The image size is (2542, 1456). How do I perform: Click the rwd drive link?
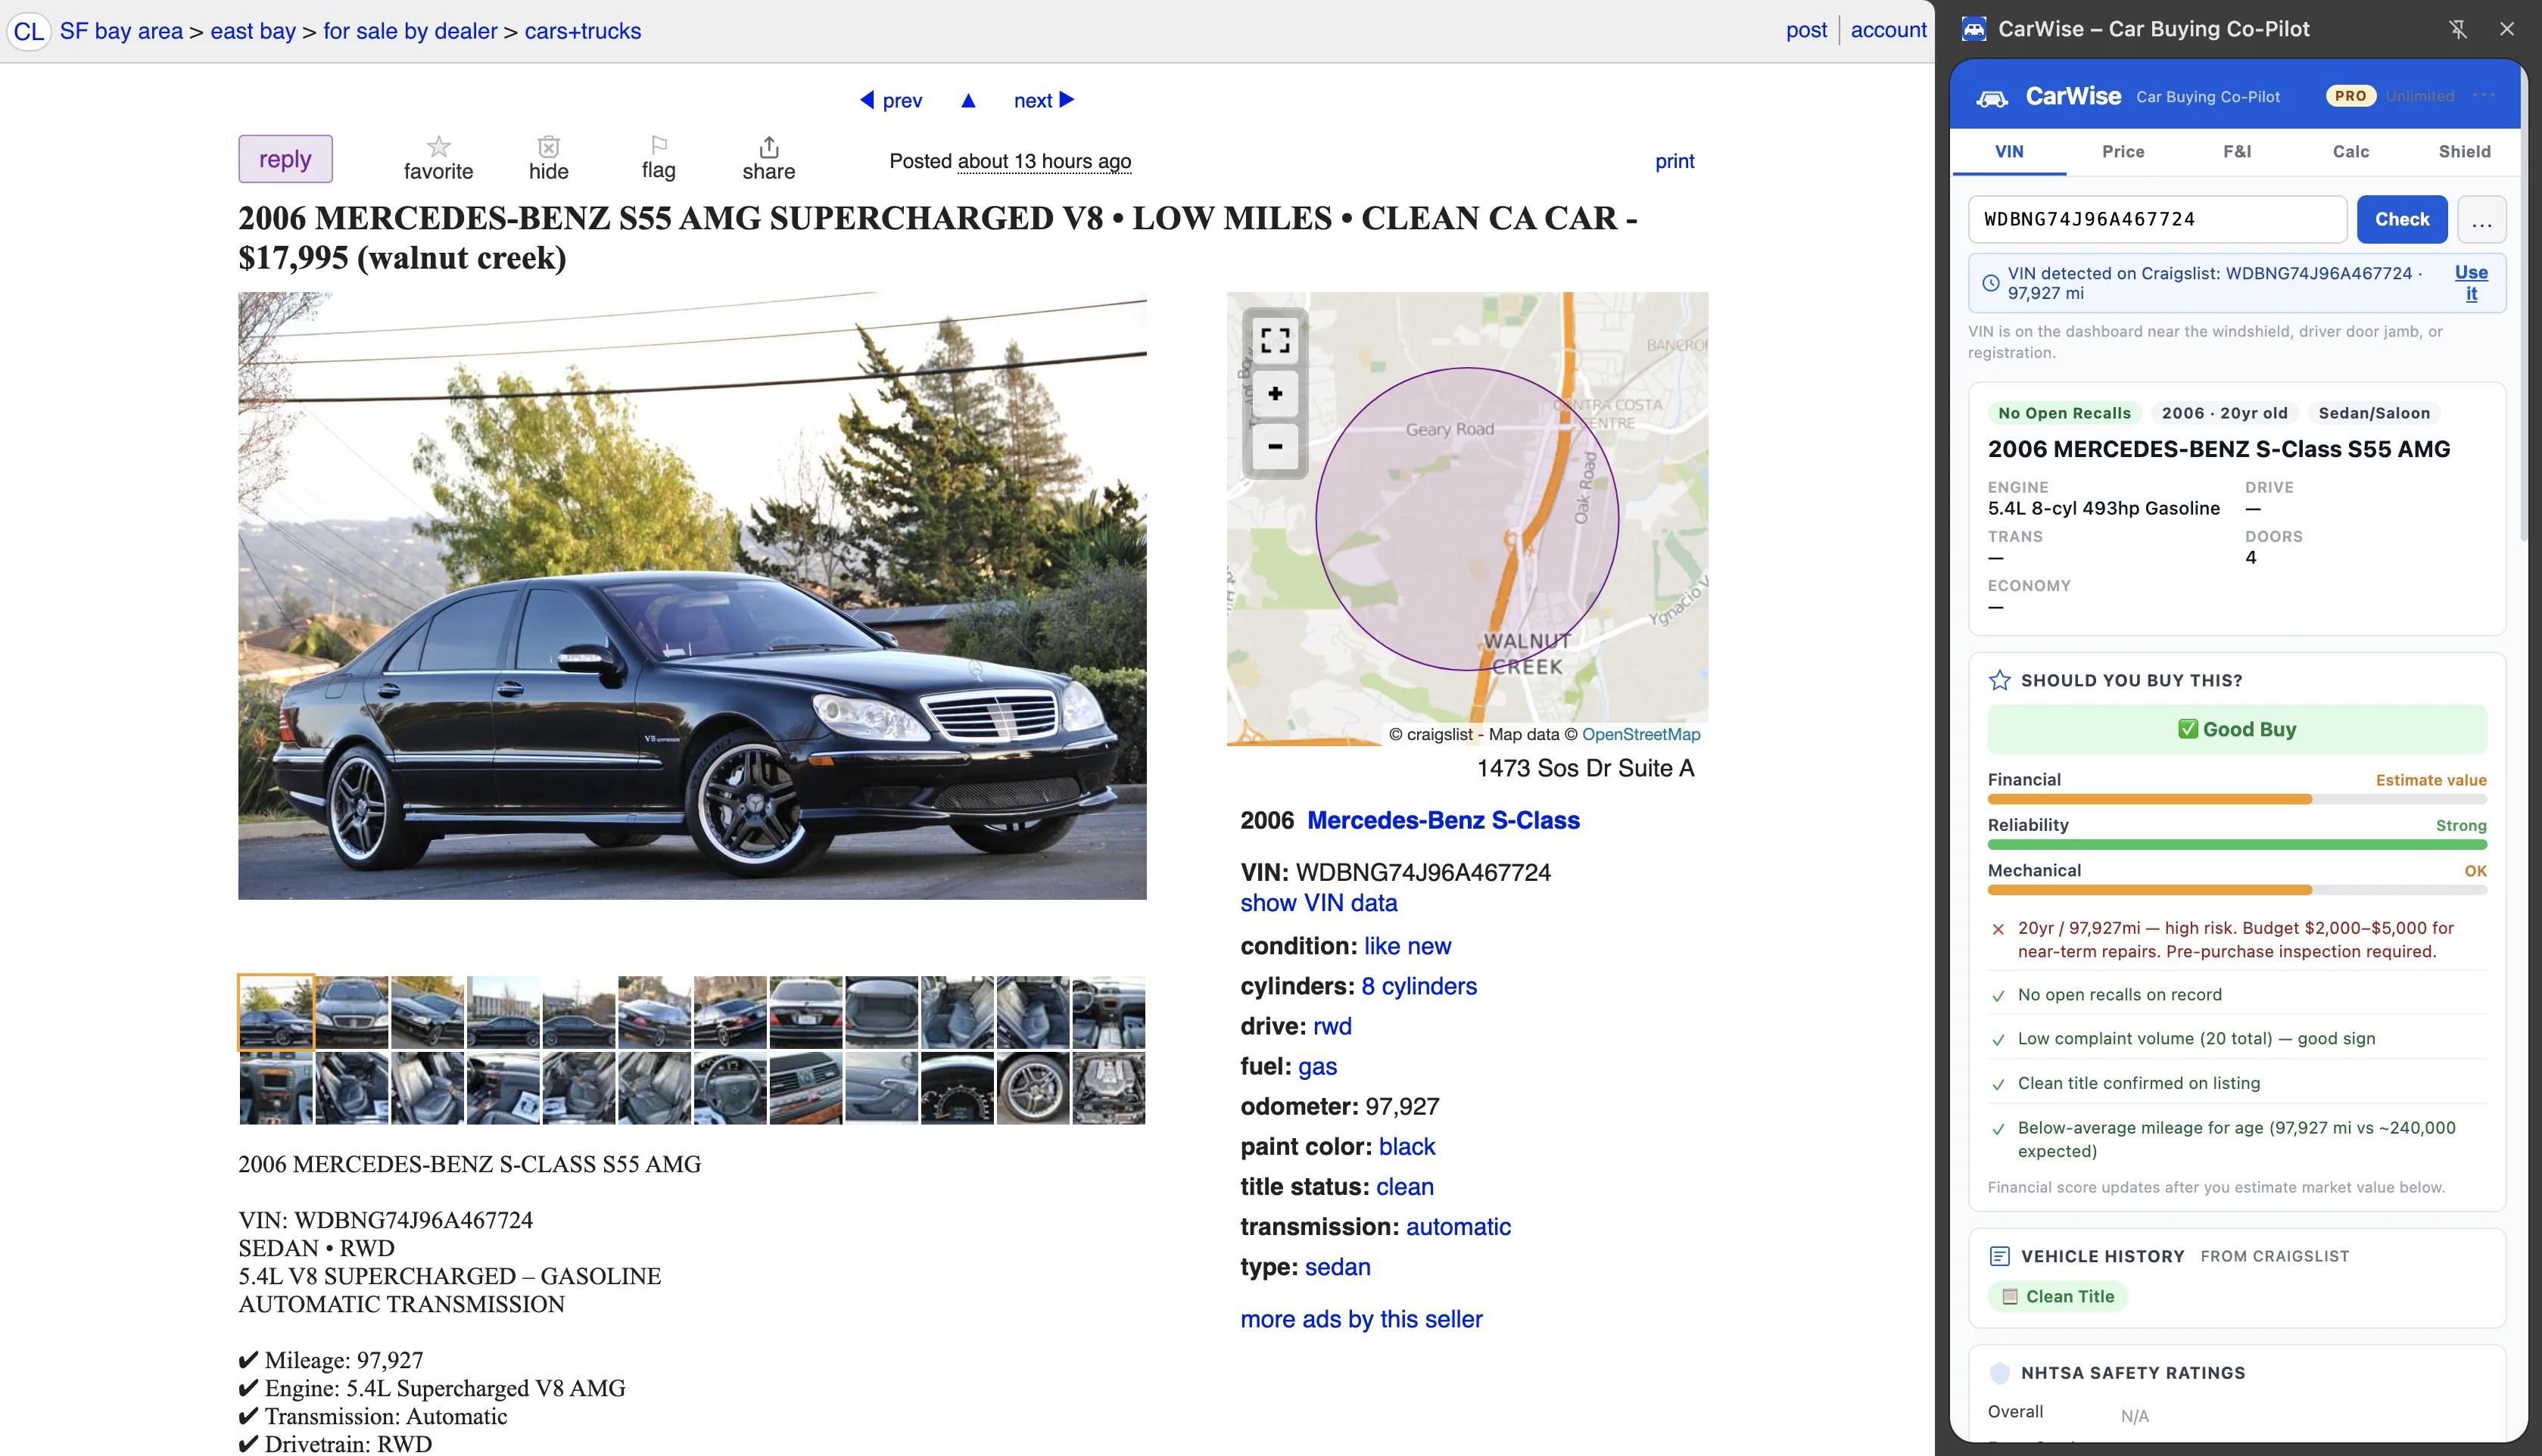pos(1332,1026)
